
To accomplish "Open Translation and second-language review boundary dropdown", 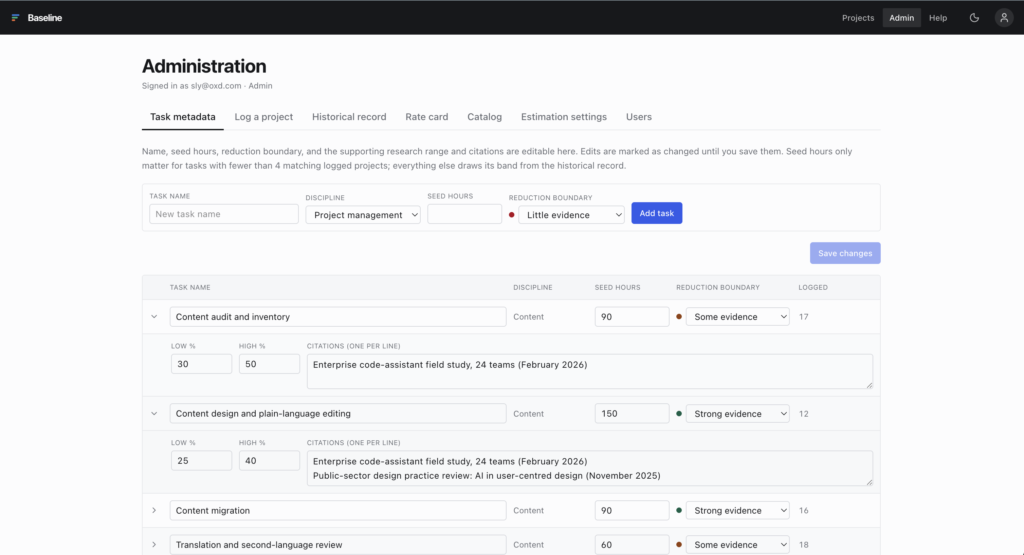I will (737, 545).
